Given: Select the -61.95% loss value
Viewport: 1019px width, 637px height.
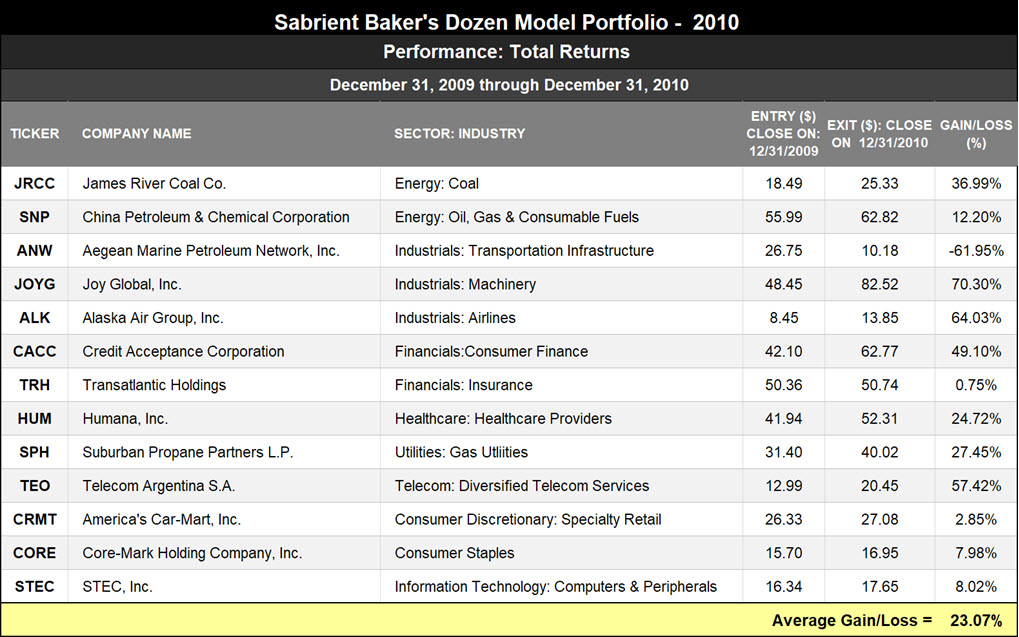Looking at the screenshot, I should (976, 251).
